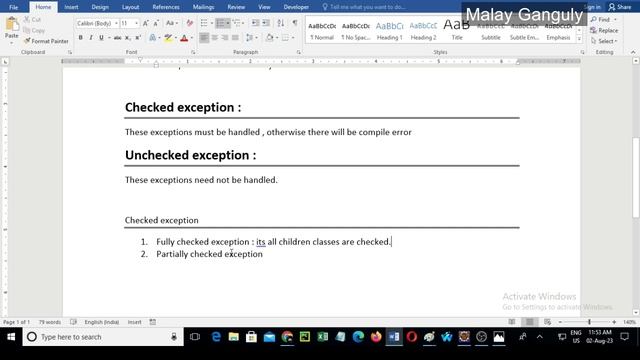
Task: Zoom in with the plus button
Action: pyautogui.click(x=614, y=322)
